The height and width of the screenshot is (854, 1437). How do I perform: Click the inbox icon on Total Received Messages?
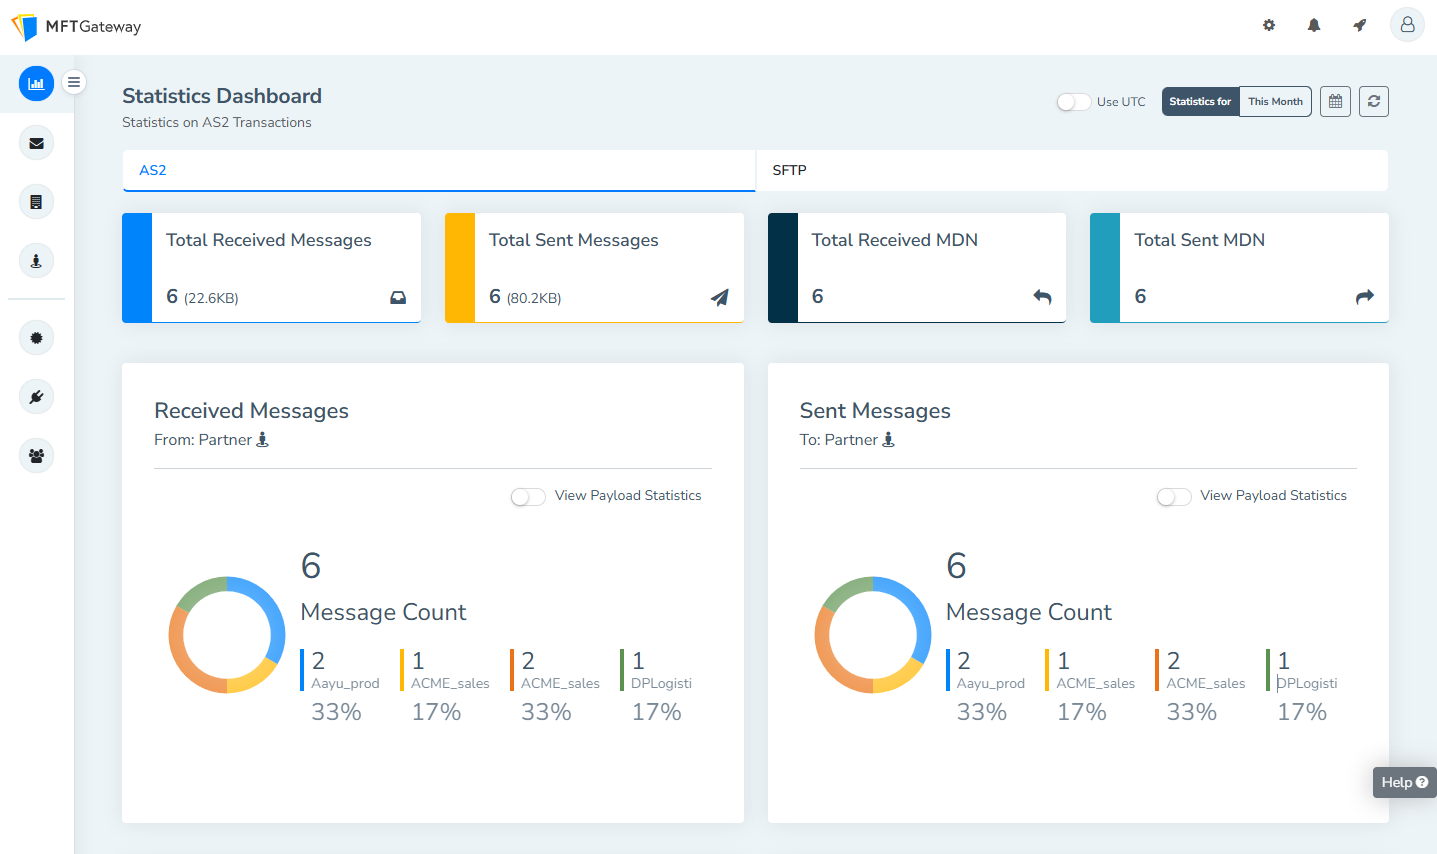pos(398,297)
